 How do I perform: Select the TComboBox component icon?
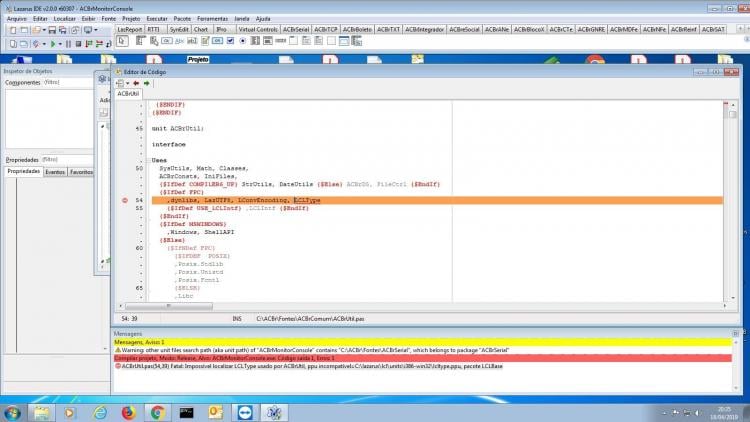[x=268, y=41]
